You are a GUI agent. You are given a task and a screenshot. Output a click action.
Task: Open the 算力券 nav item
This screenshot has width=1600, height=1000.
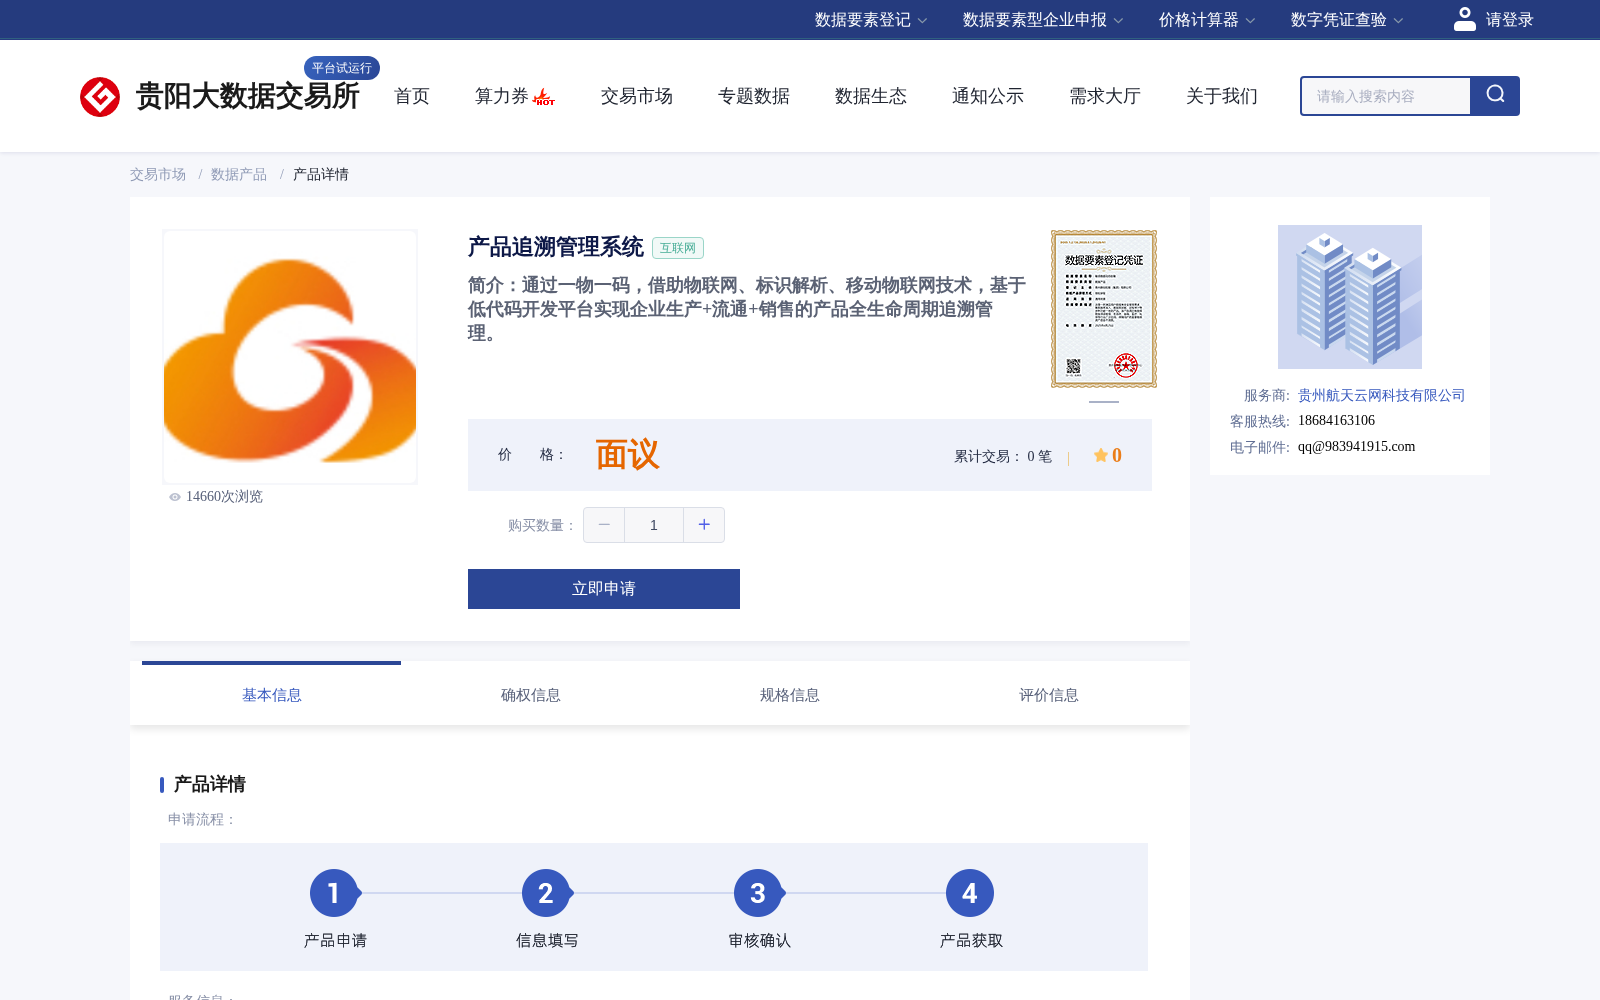point(502,96)
